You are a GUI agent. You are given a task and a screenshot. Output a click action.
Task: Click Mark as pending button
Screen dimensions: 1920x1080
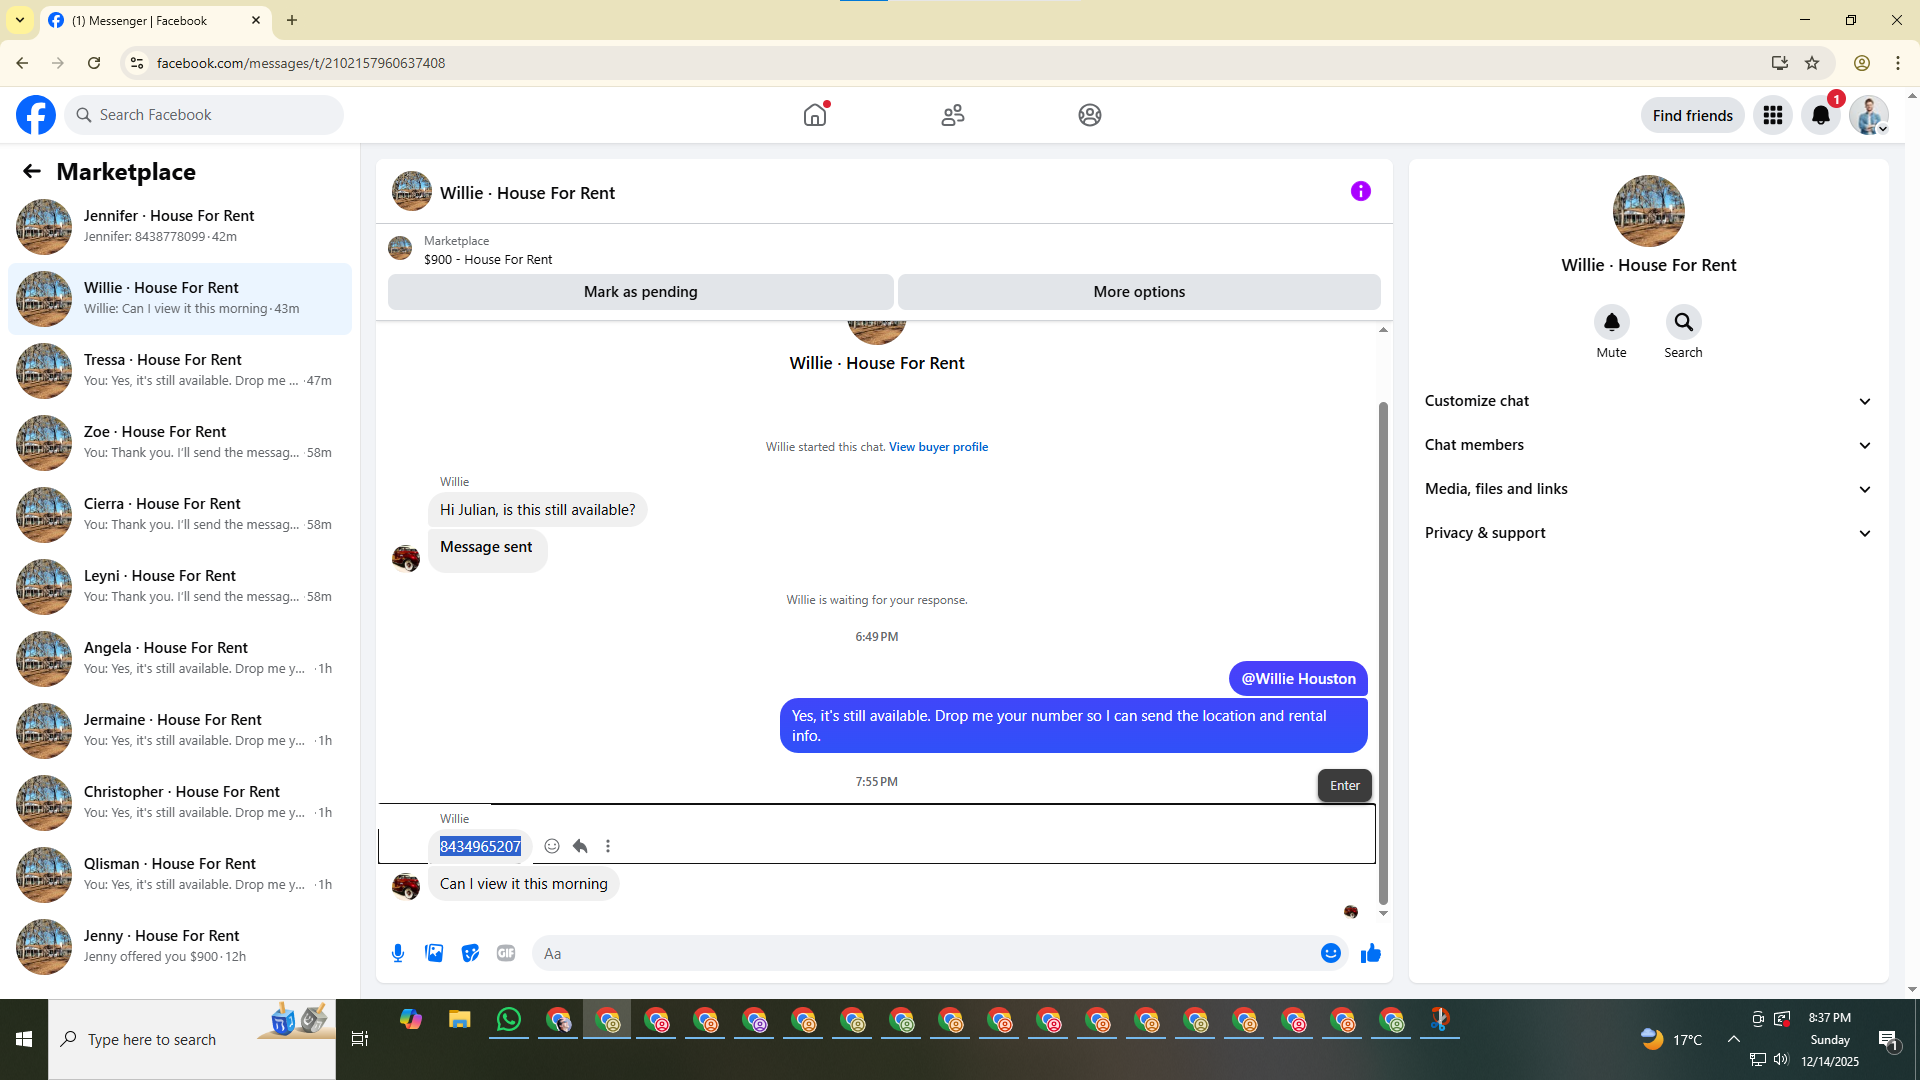640,292
